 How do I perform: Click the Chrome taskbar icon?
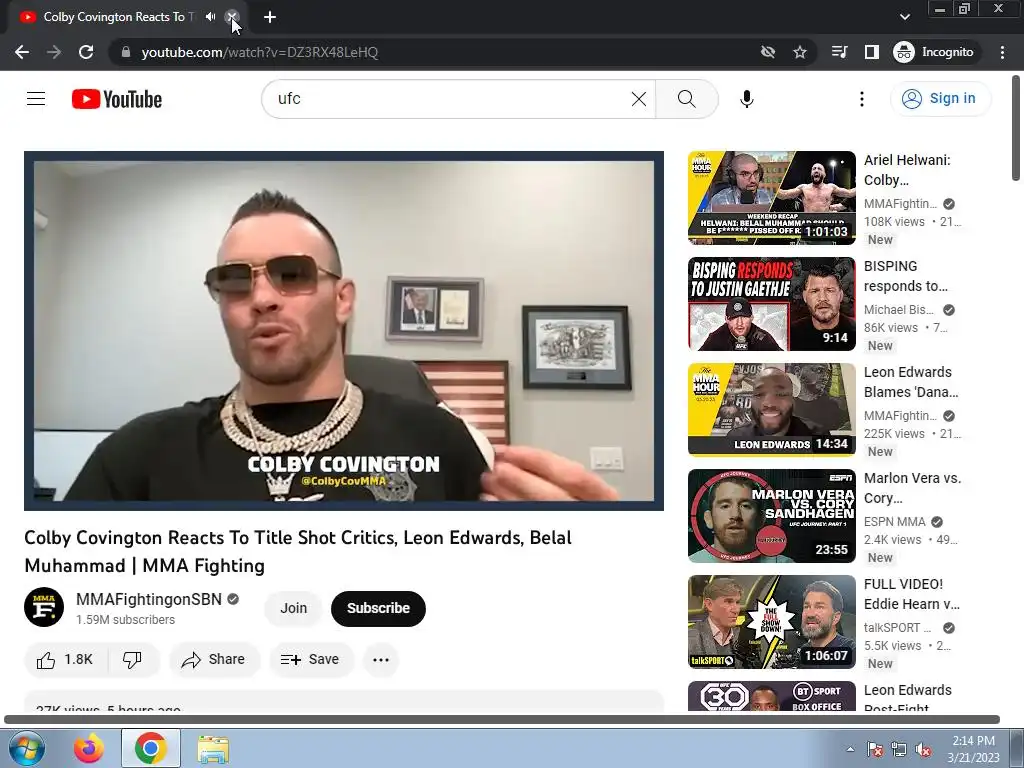coord(151,748)
